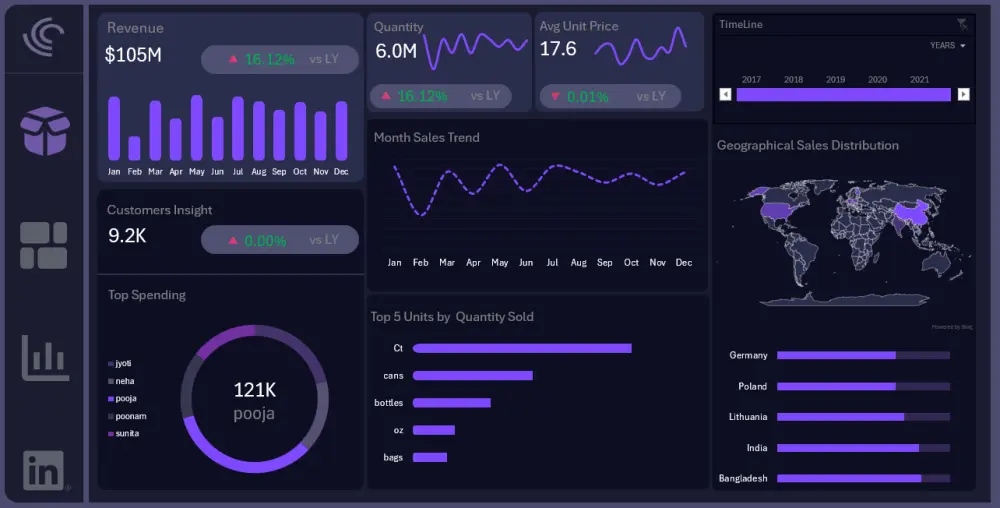Click the Germany sales bar
The width and height of the screenshot is (1000, 508).
836,355
